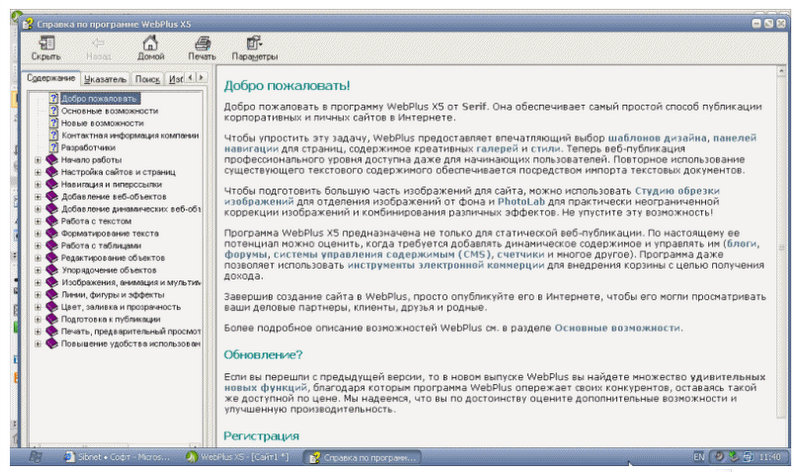
Task: Expand the Печать, предварительный просмотр node
Action: coord(38,331)
